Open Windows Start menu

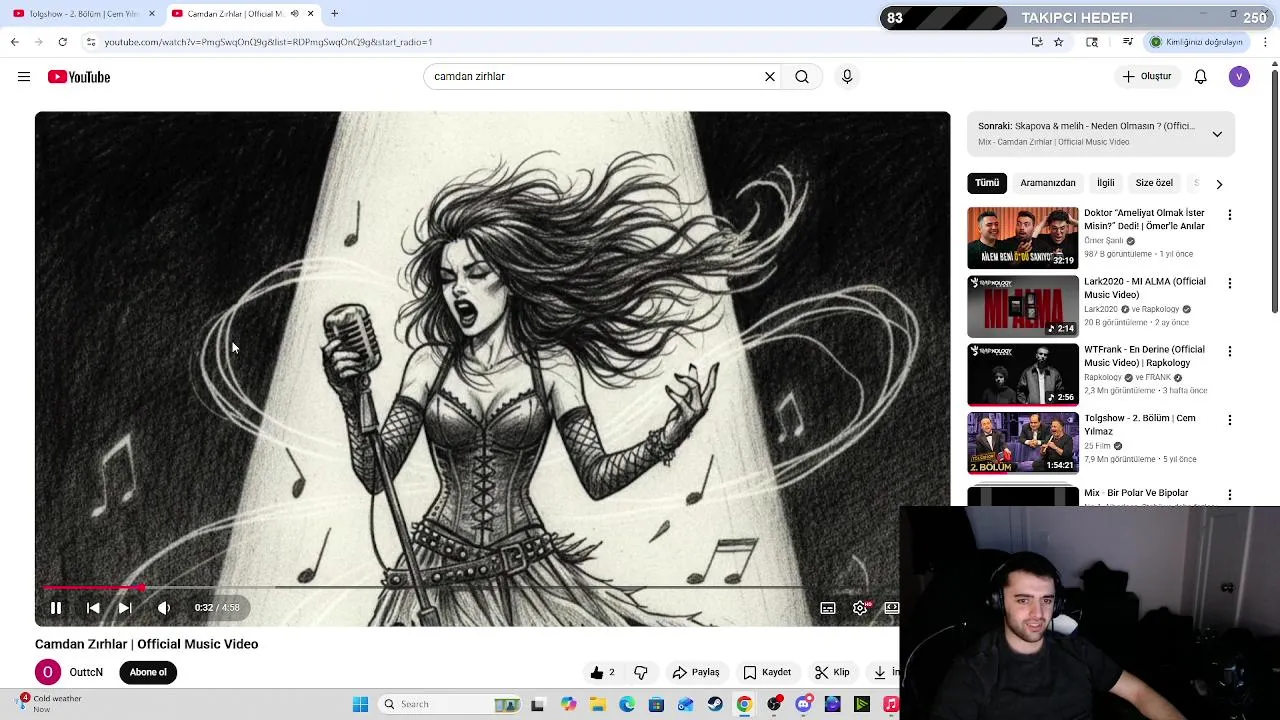pyautogui.click(x=360, y=704)
